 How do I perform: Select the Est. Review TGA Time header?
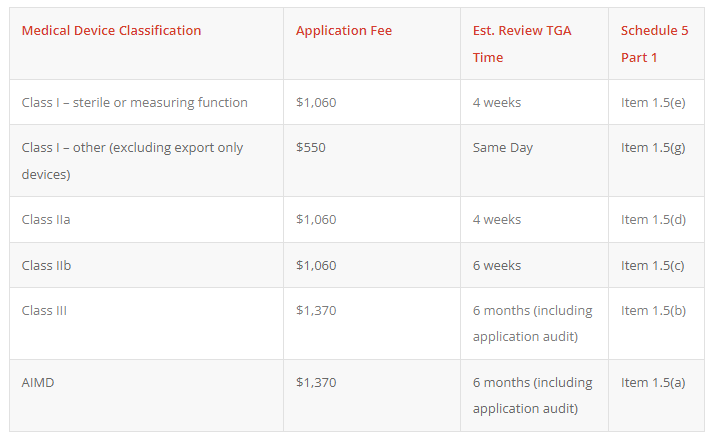click(522, 44)
